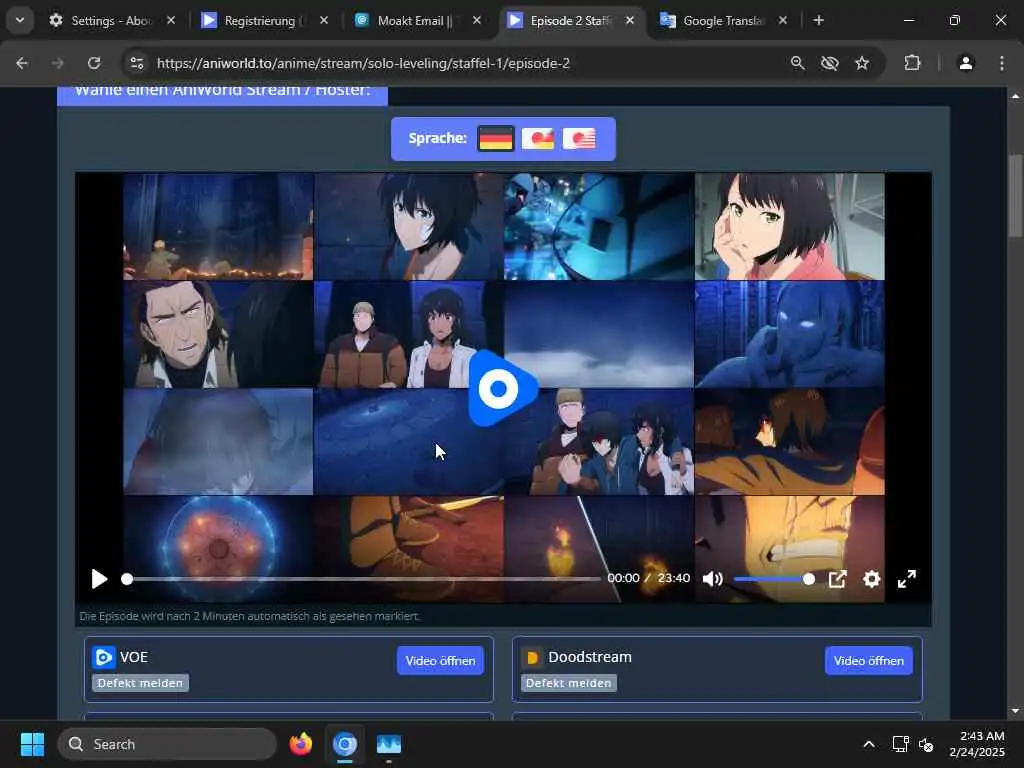
Task: Bookmark this page with the star icon
Action: (x=862, y=63)
